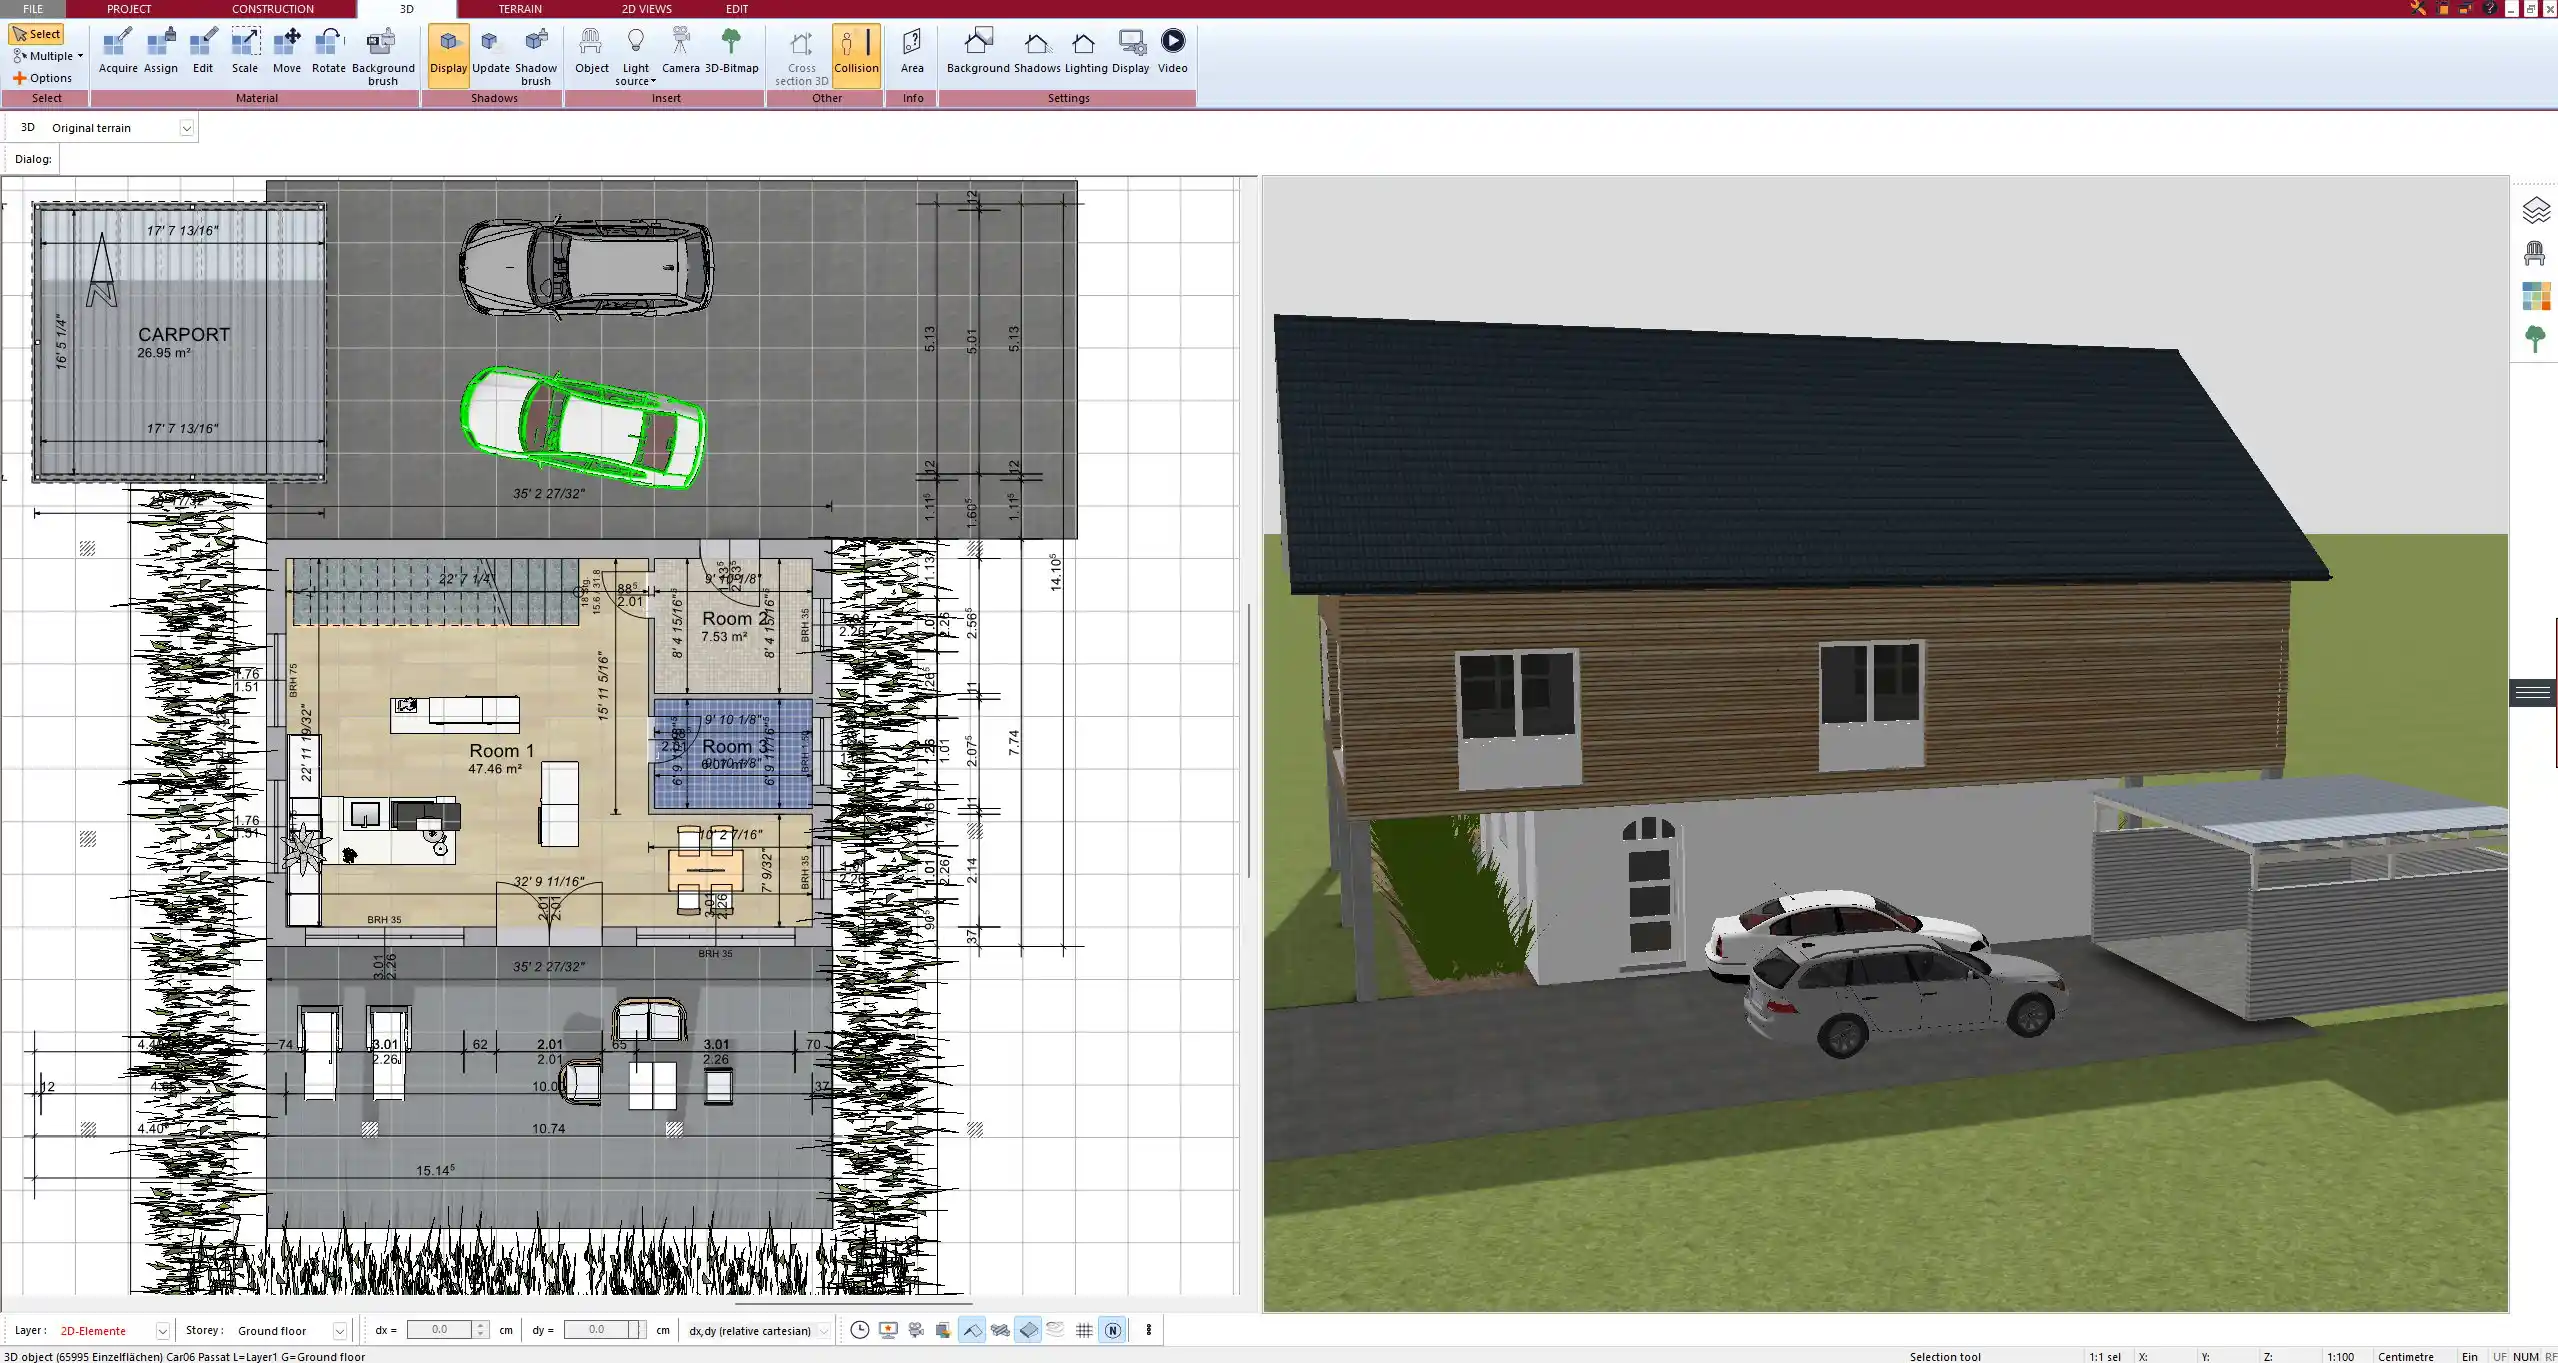The image size is (2558, 1363).
Task: Toggle shadow Display on or off
Action: [x=448, y=51]
